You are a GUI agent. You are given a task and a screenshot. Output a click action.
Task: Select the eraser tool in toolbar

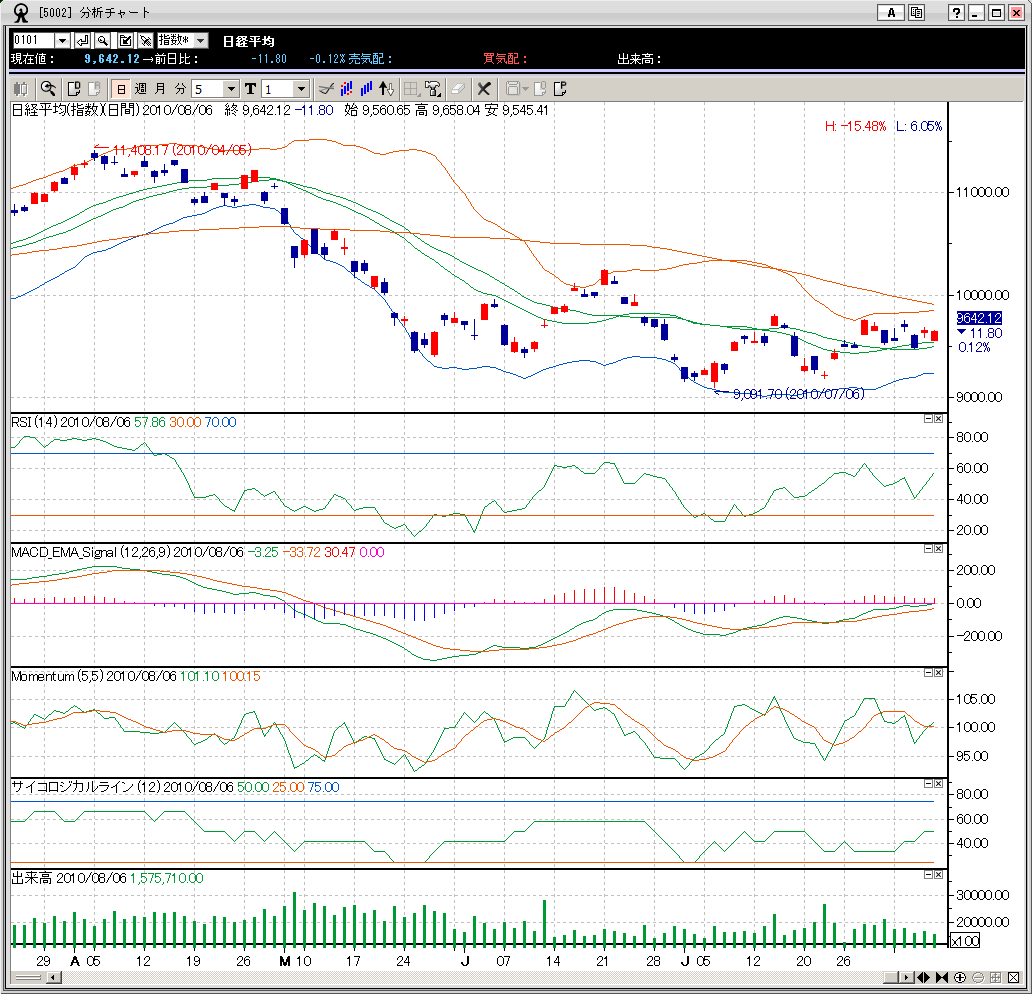click(458, 89)
